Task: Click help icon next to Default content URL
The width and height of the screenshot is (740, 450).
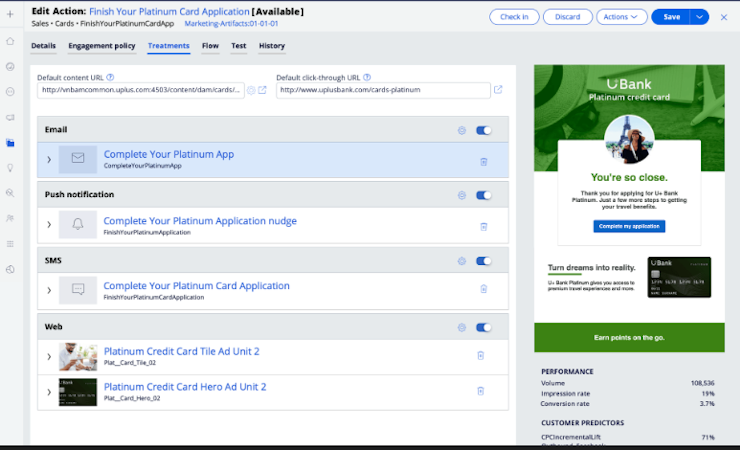Action: 110,77
